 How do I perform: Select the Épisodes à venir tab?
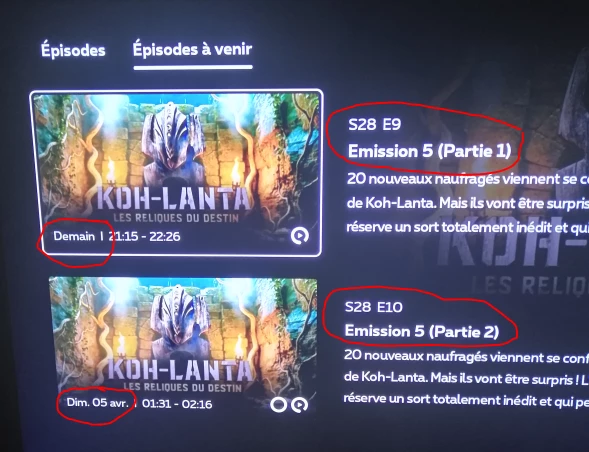point(192,50)
